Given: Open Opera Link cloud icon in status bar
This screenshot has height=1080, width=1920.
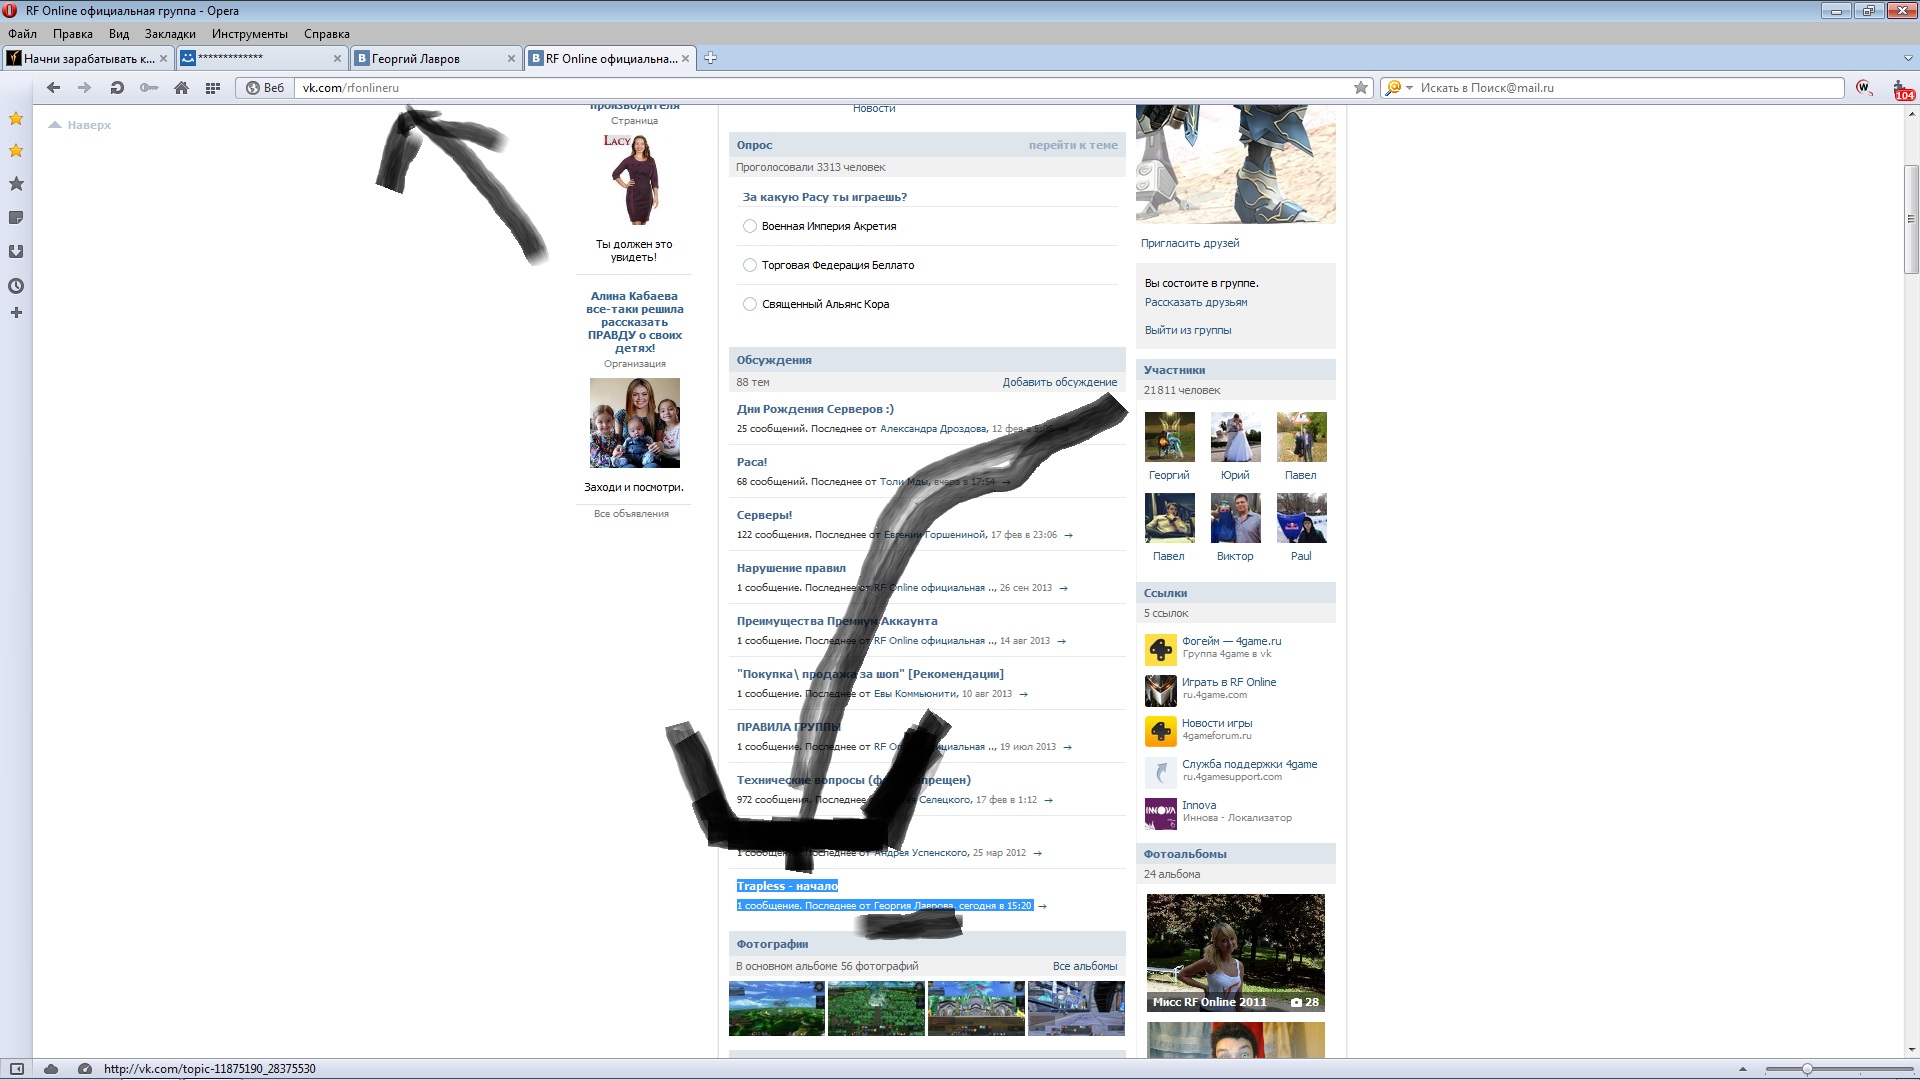Looking at the screenshot, I should point(51,1069).
